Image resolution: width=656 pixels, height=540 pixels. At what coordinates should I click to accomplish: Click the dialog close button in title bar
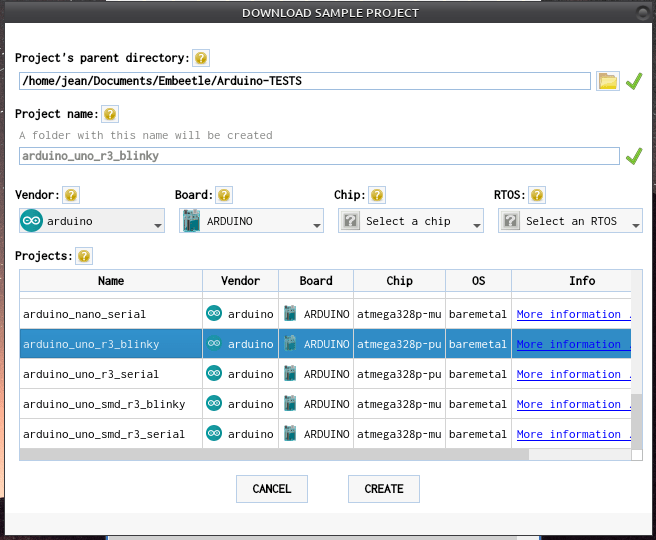643,13
